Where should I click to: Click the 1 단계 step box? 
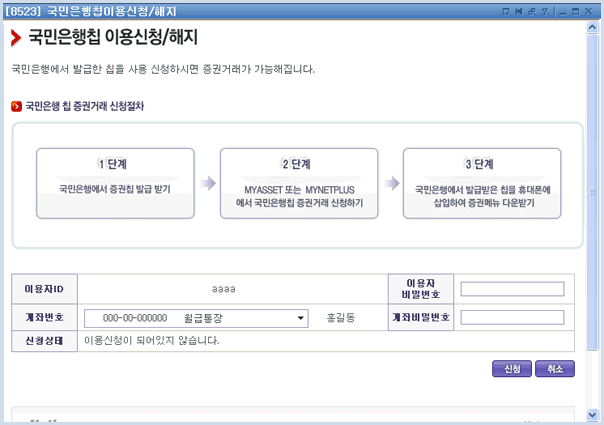tap(115, 183)
